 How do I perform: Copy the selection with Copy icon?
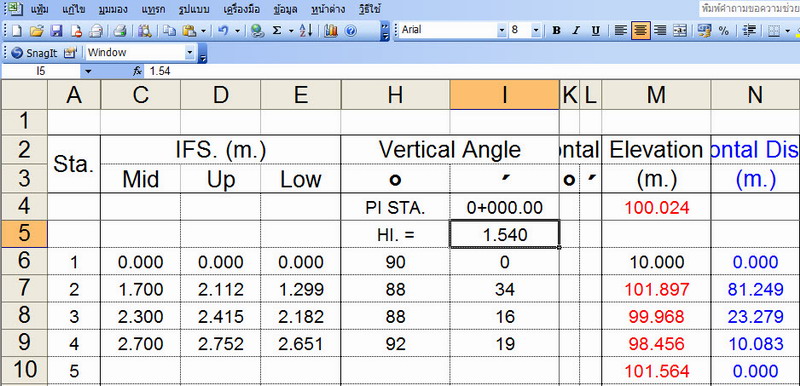point(169,31)
